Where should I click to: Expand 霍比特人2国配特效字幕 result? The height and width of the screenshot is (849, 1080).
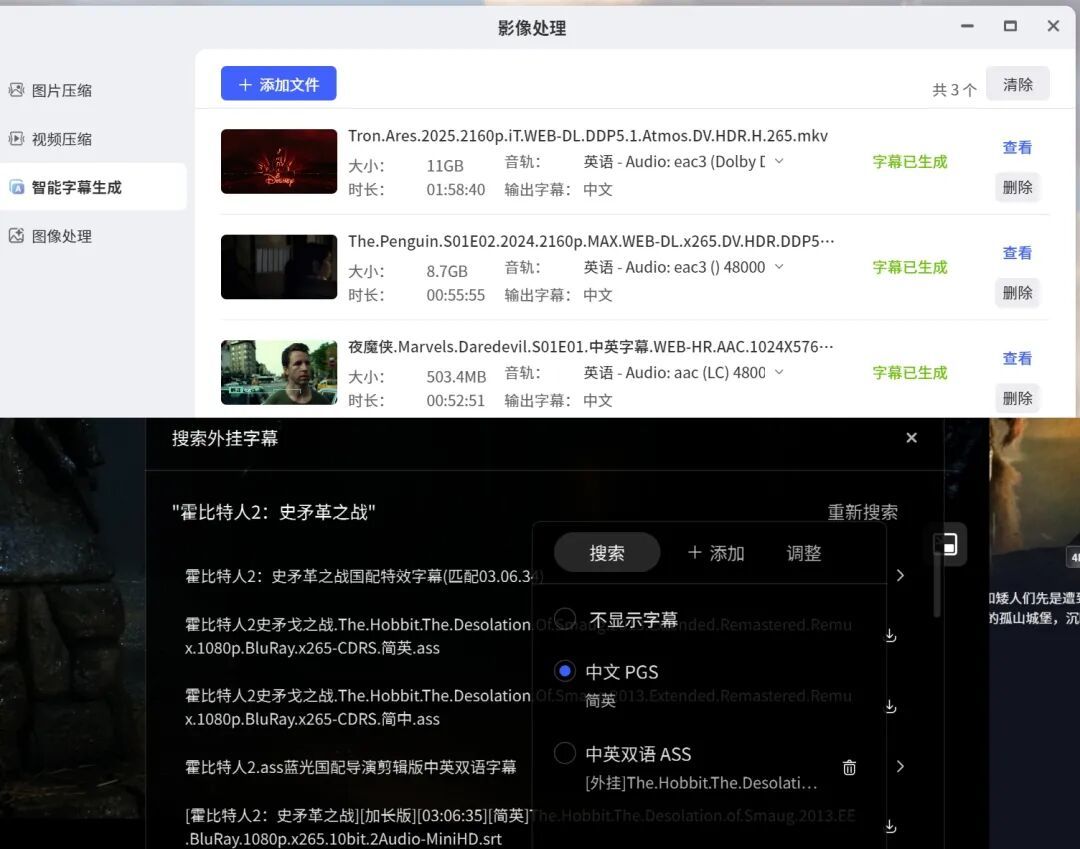point(900,576)
